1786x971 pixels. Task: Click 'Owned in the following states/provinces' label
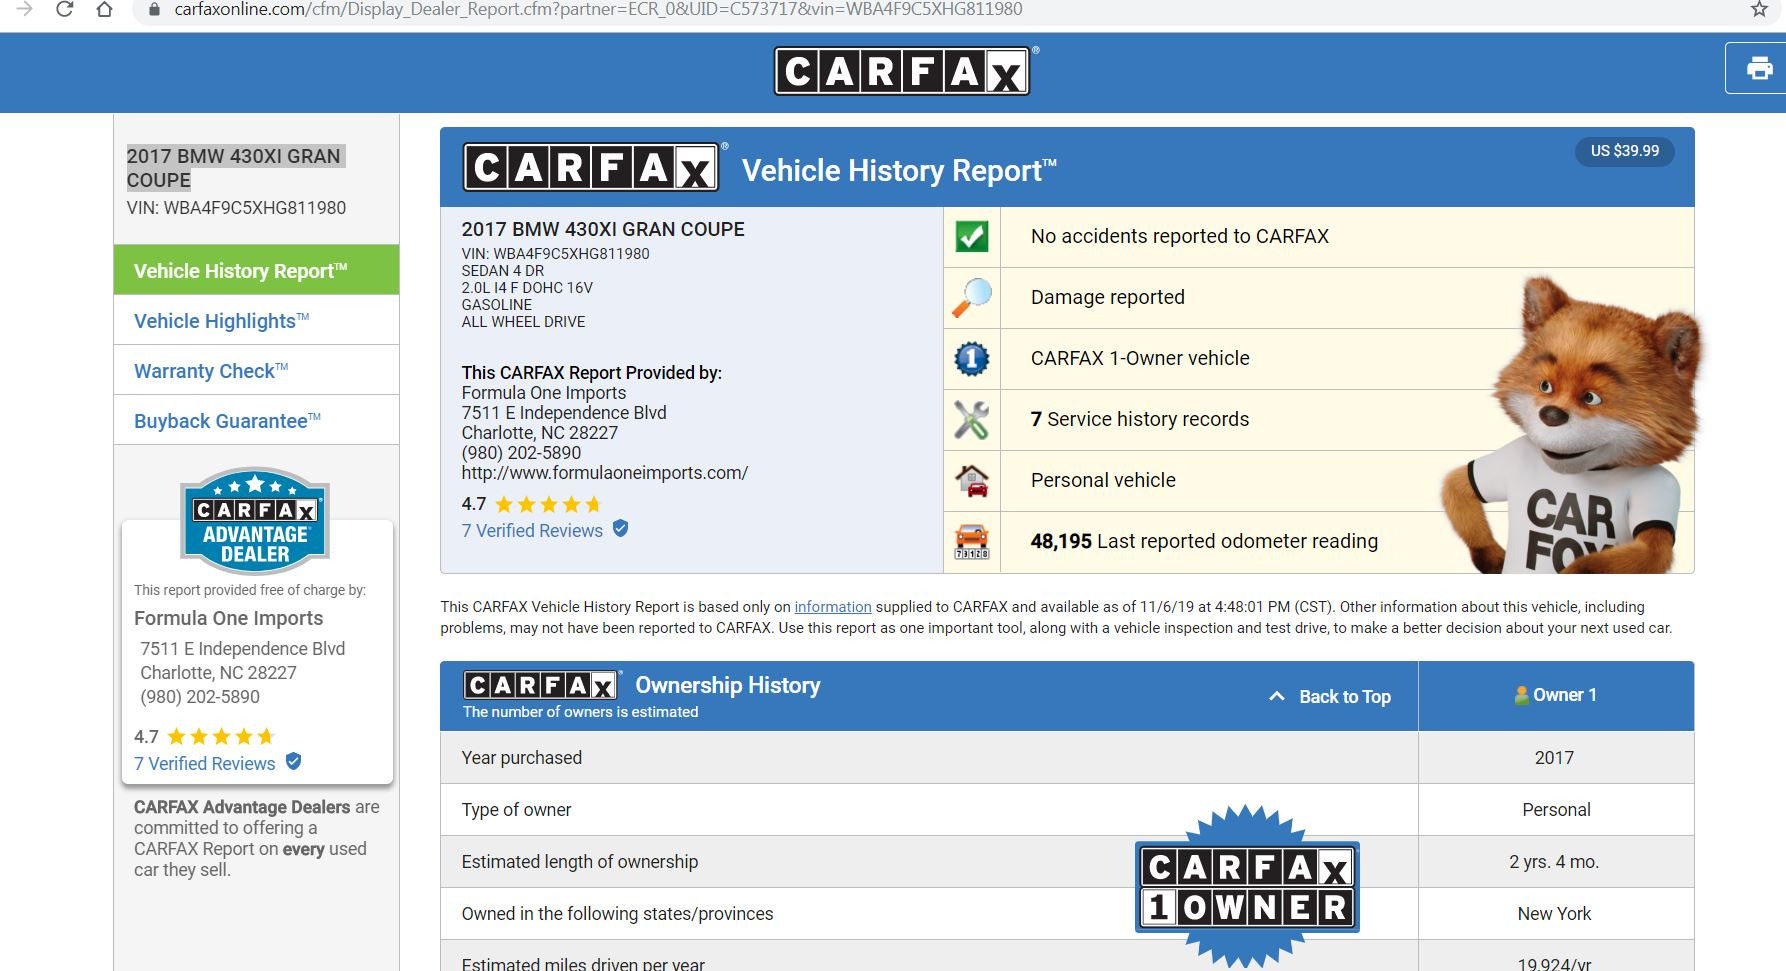(617, 914)
